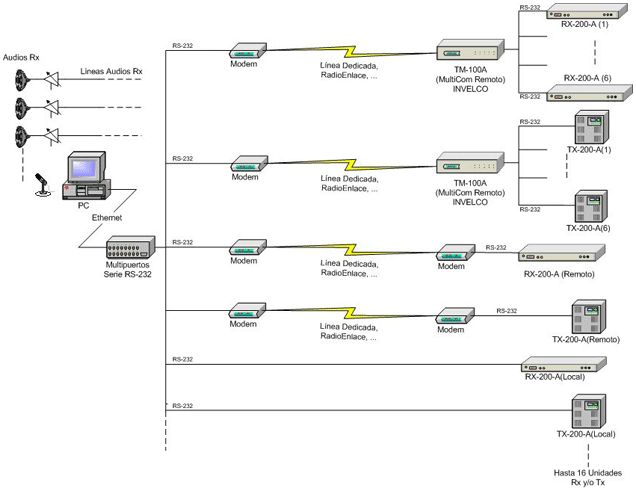Select the TX-200-A(6) transmitter icon
Image resolution: width=636 pixels, height=495 pixels.
591,206
